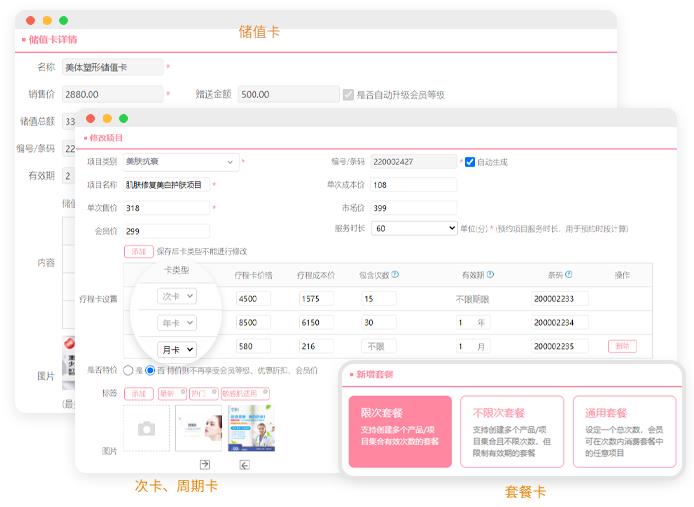Toggle the 自动生成 checkbox
Screen dimensions: 694x507
click(x=470, y=162)
